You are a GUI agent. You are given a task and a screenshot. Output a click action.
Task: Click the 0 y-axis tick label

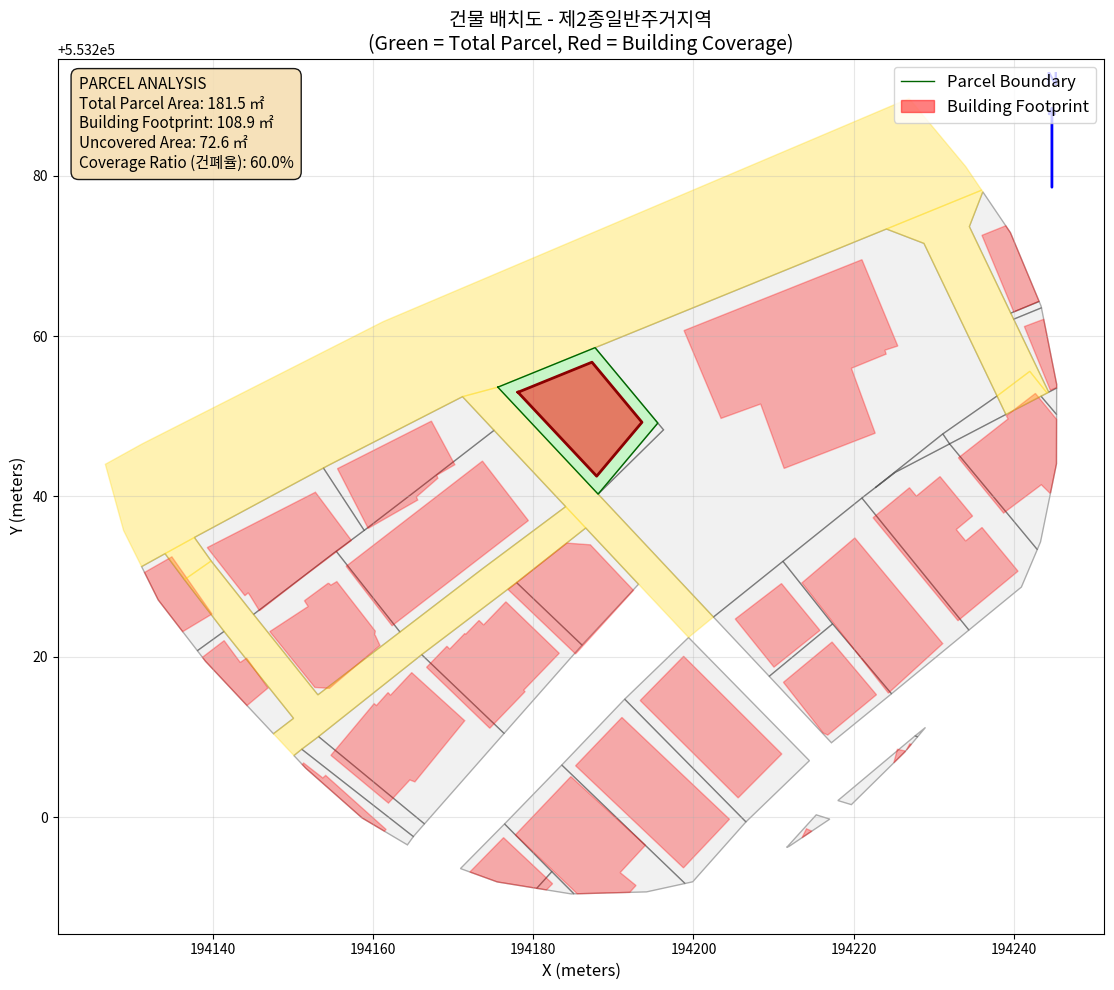[44, 818]
